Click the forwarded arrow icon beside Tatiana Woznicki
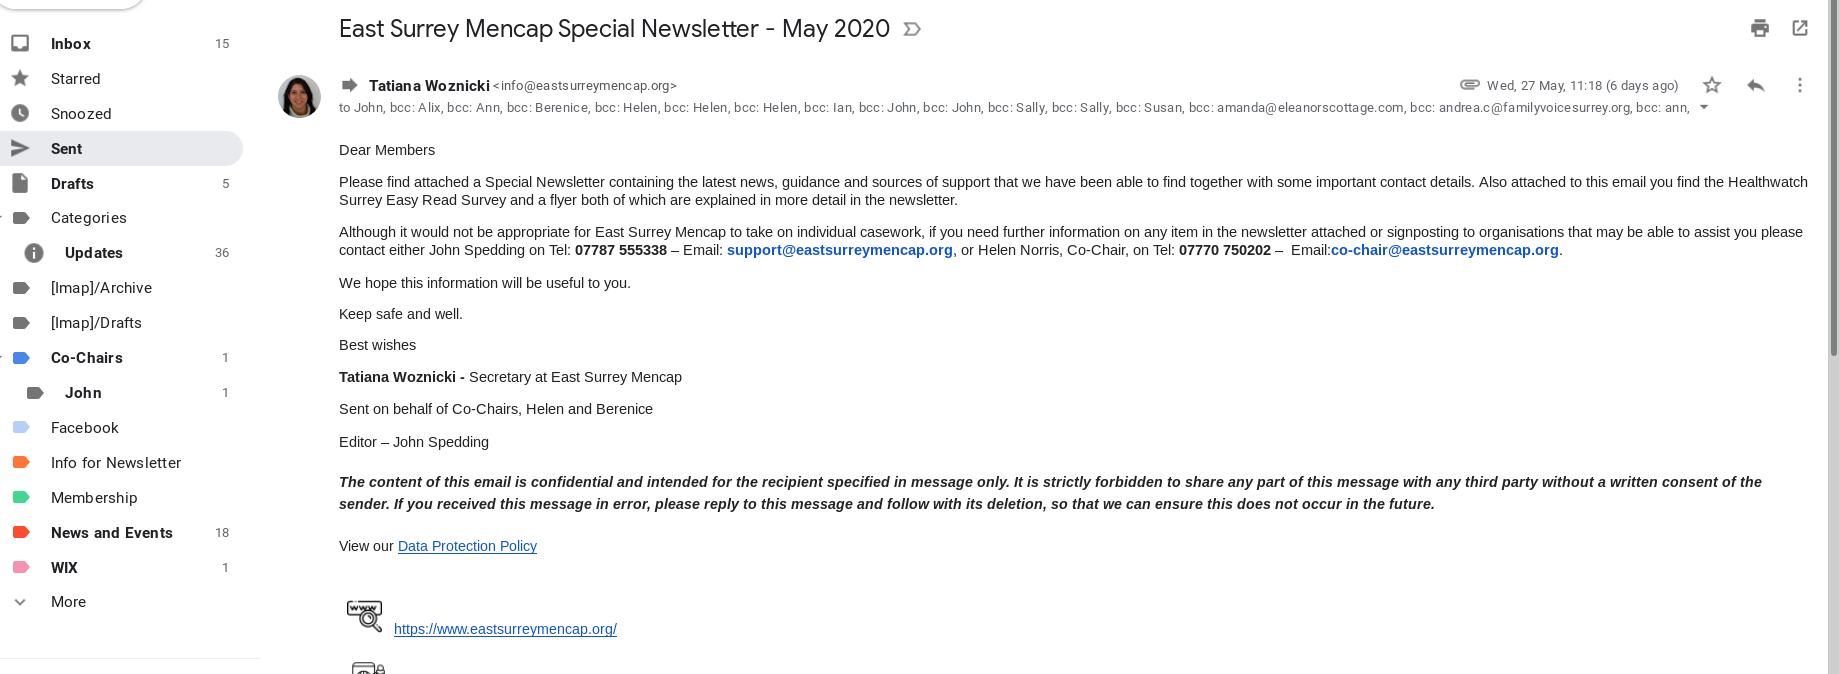1839x674 pixels. [x=350, y=85]
